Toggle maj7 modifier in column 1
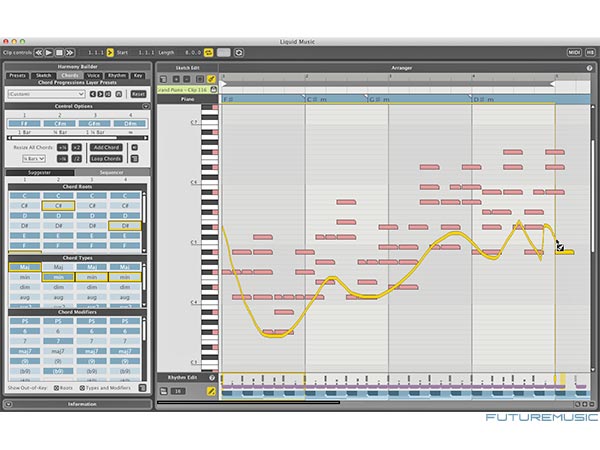The height and width of the screenshot is (450, 600). 25,351
